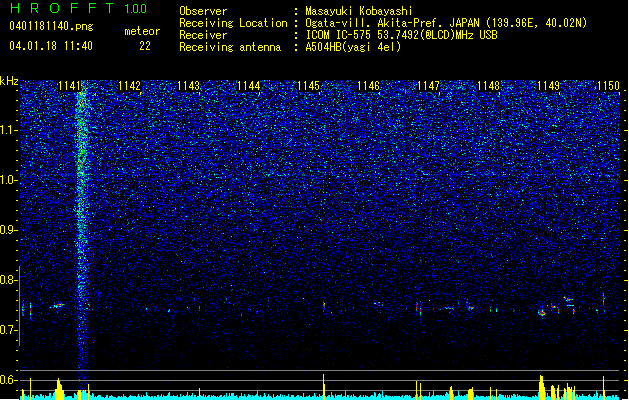Click the tall yellow intensity spike just after 1145
This screenshot has width=629, height=400.
324,385
